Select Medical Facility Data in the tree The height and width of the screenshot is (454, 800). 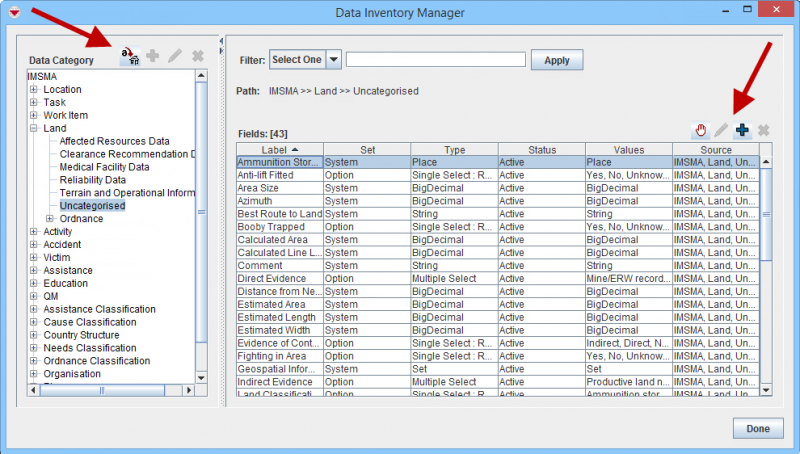pyautogui.click(x=104, y=167)
